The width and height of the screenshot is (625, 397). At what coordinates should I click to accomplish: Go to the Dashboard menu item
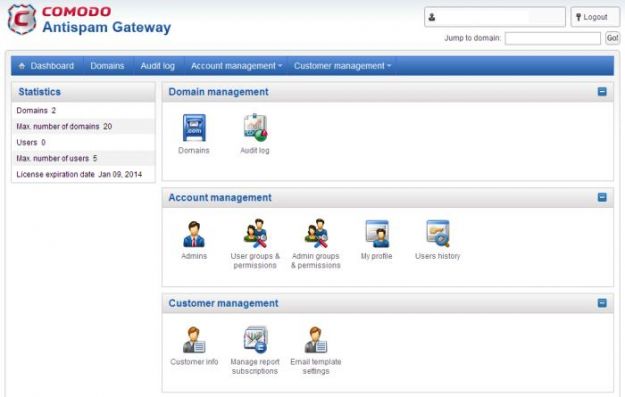[47, 66]
